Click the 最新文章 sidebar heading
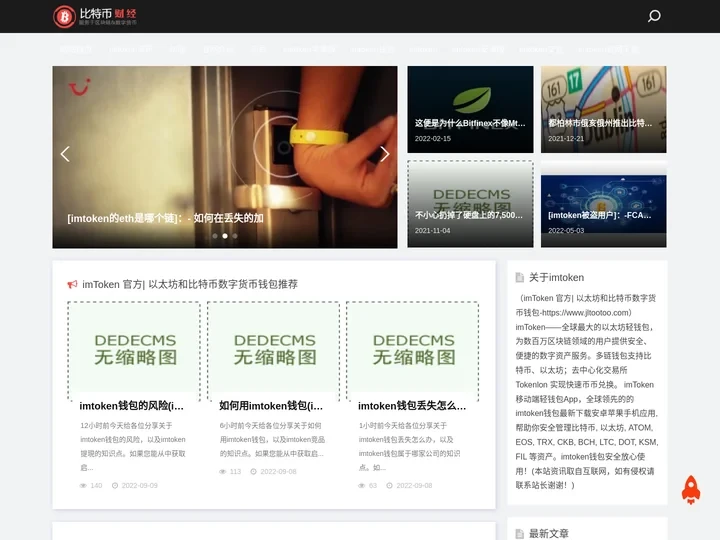This screenshot has height=540, width=720. click(x=549, y=534)
